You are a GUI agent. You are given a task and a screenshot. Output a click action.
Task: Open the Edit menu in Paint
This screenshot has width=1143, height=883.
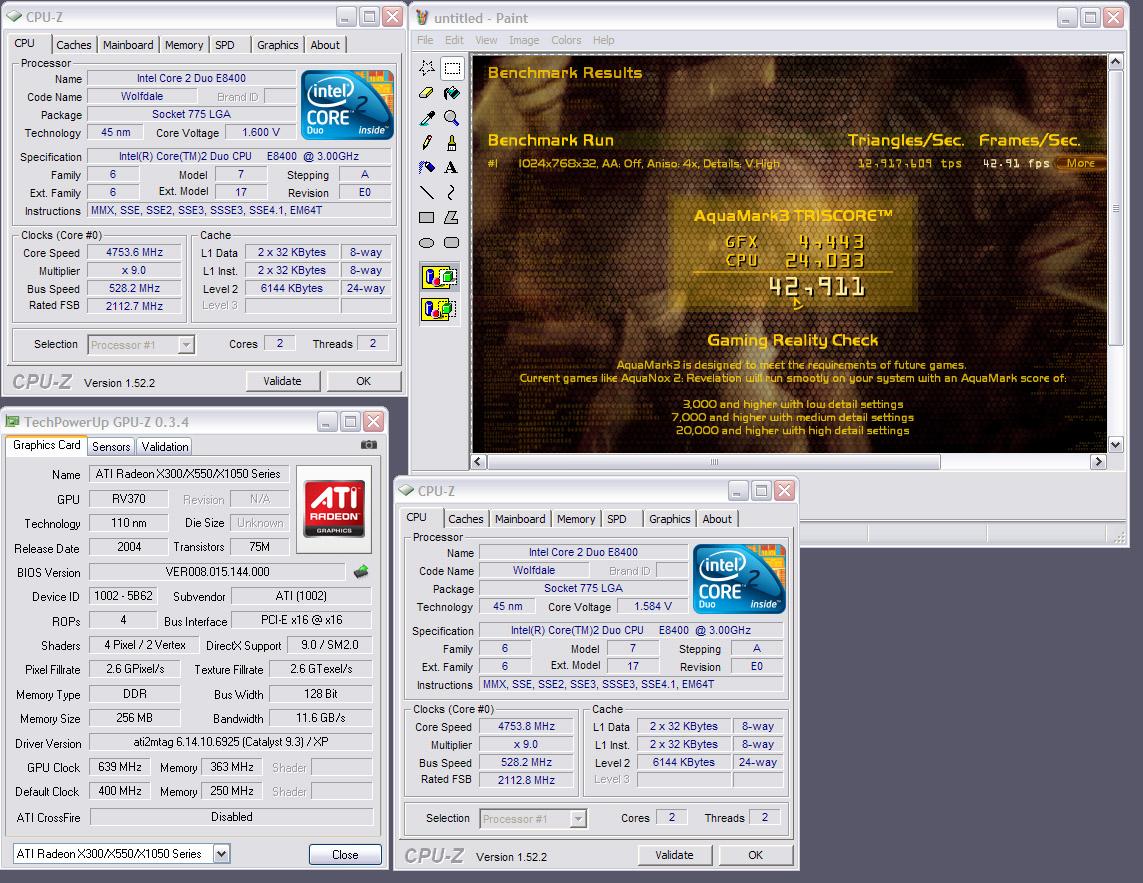pyautogui.click(x=454, y=40)
